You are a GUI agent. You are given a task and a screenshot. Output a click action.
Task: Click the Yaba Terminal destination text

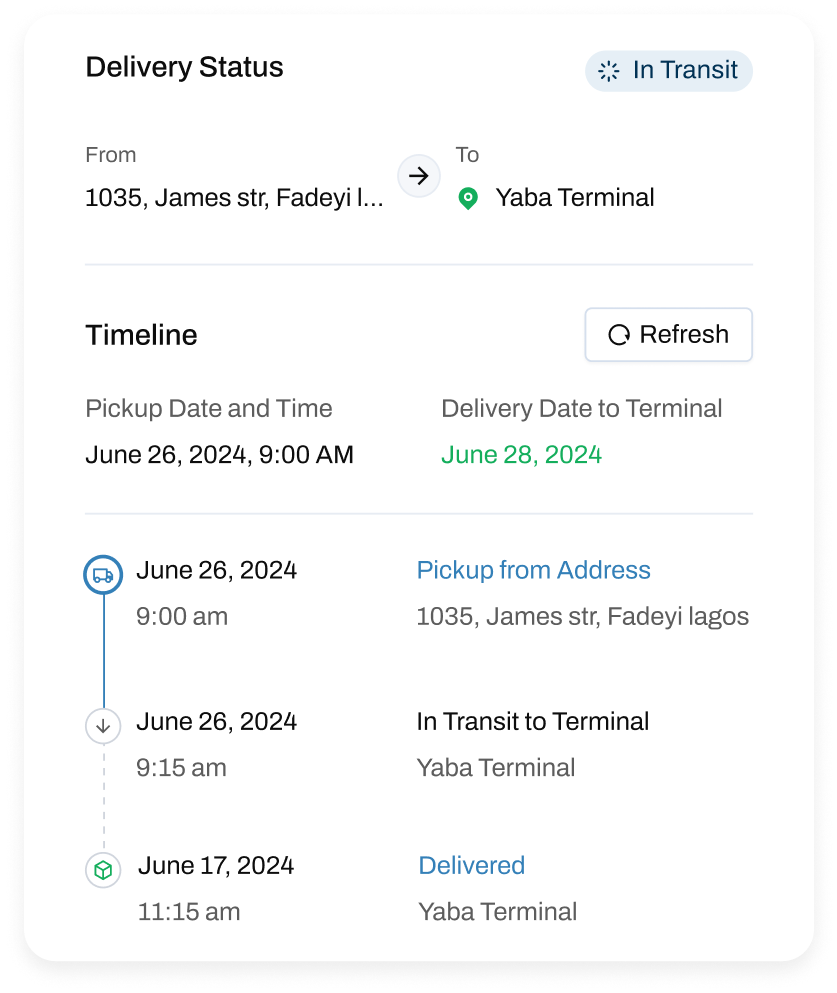point(575,198)
